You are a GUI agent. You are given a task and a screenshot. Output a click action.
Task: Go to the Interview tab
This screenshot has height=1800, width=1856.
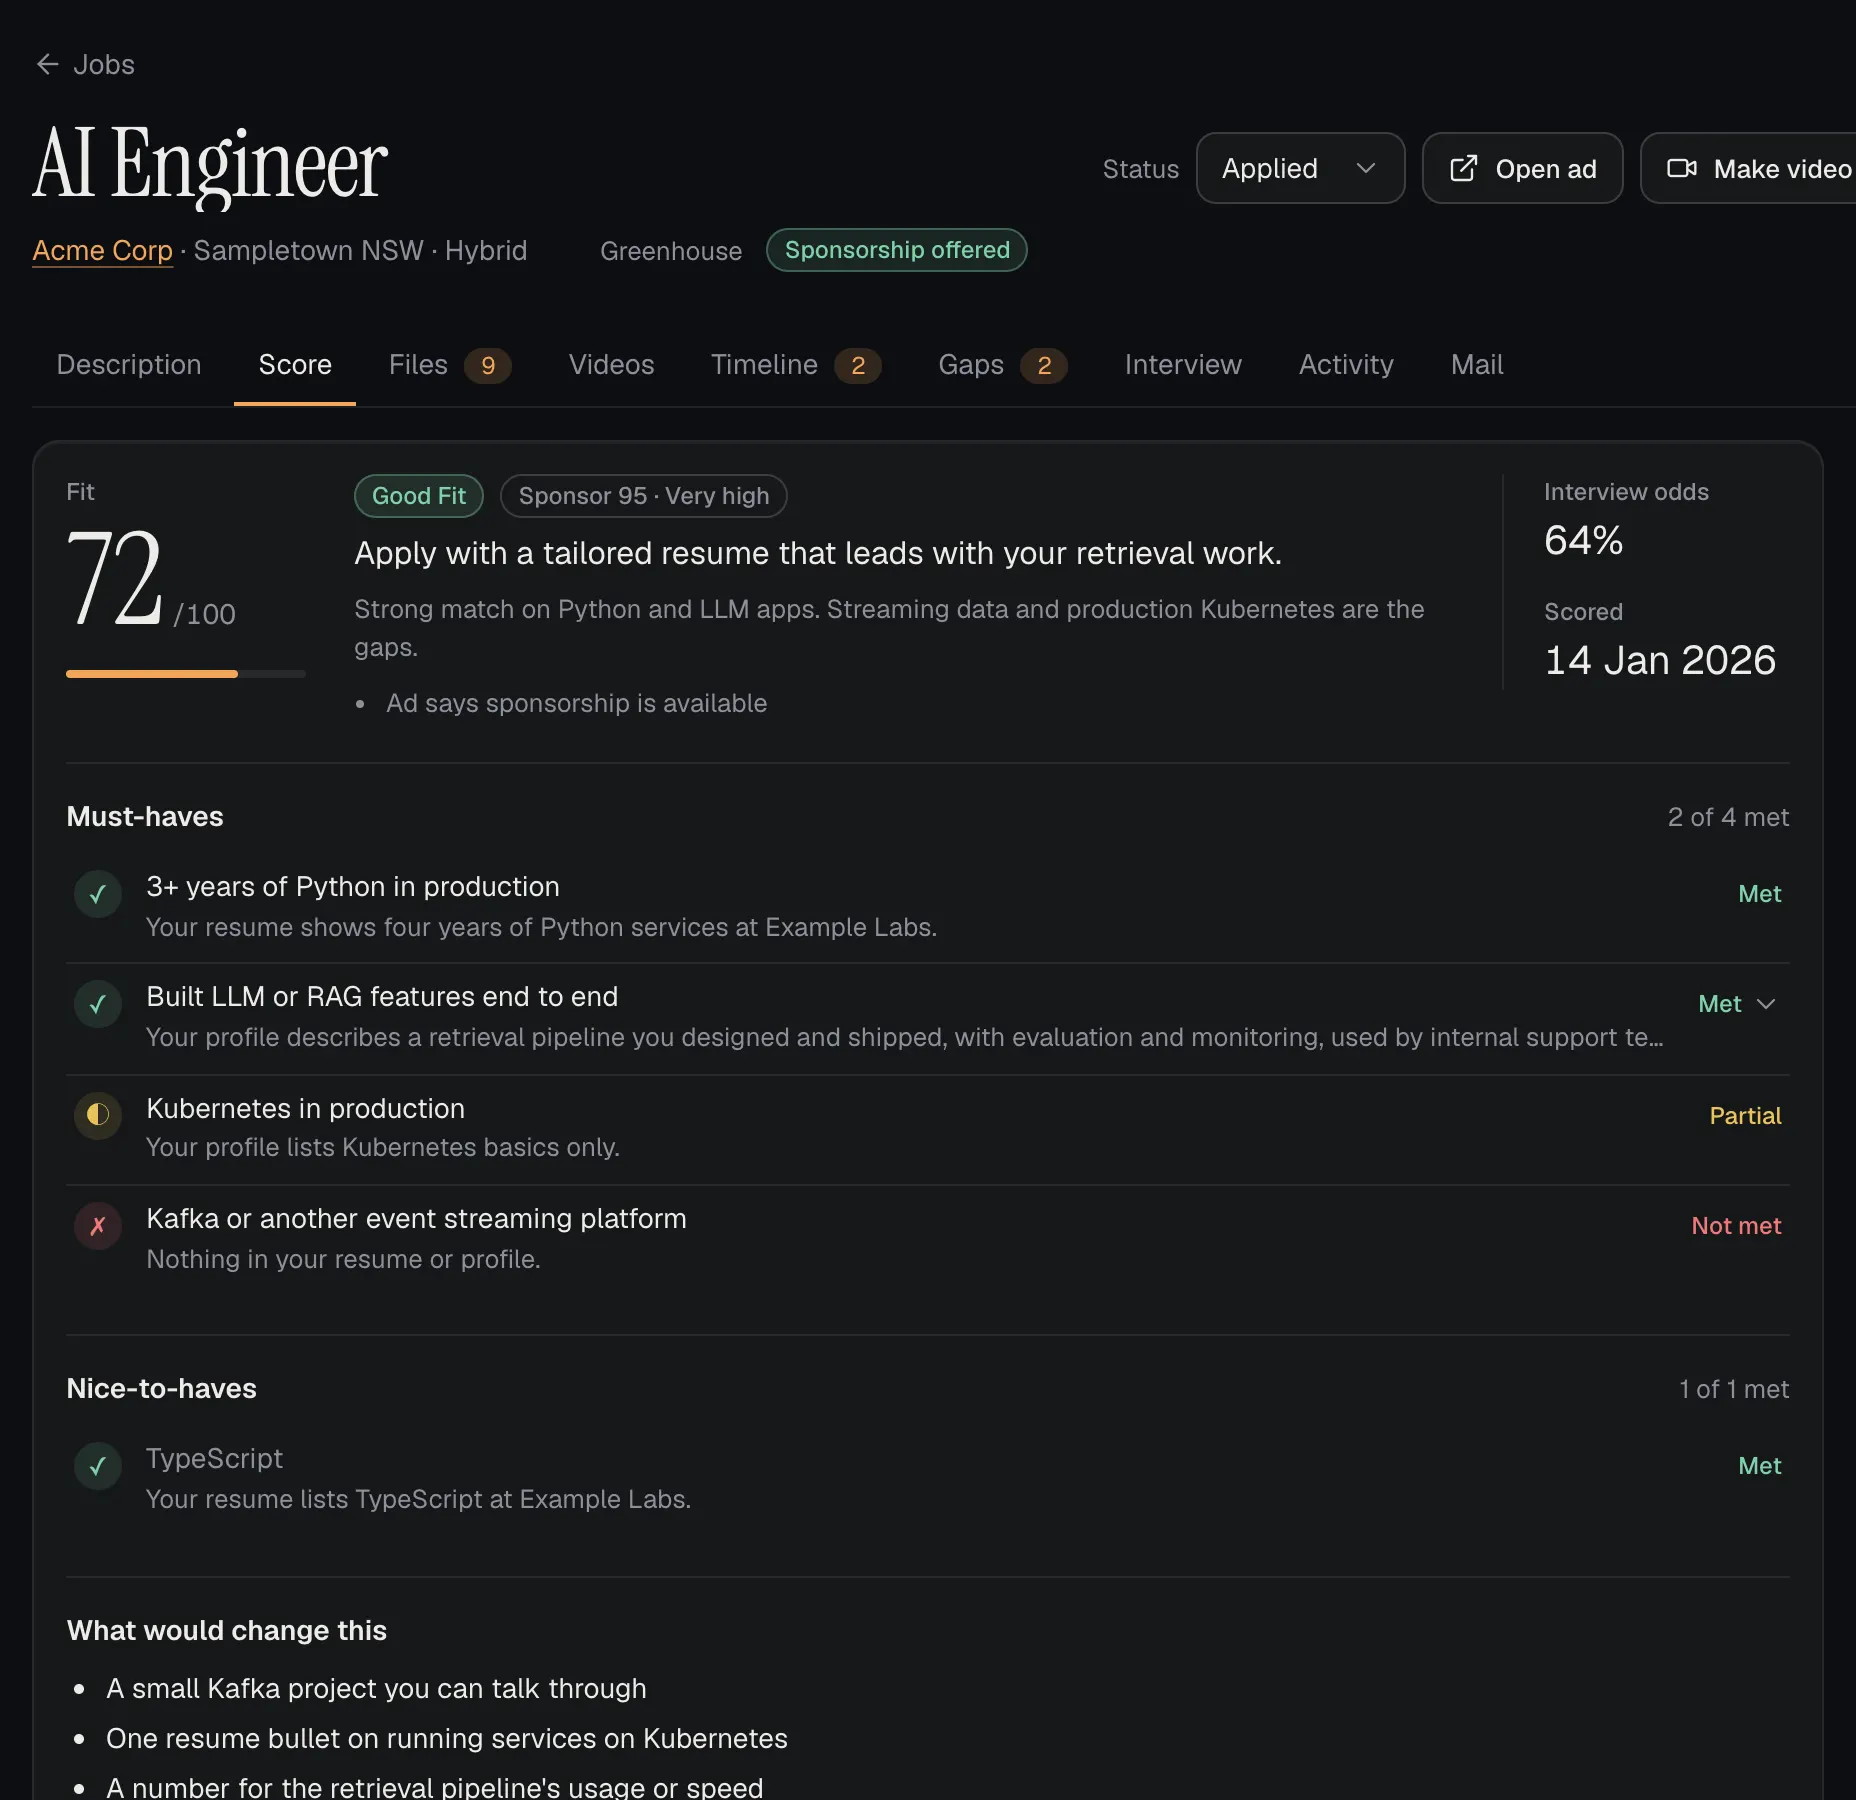(1183, 365)
